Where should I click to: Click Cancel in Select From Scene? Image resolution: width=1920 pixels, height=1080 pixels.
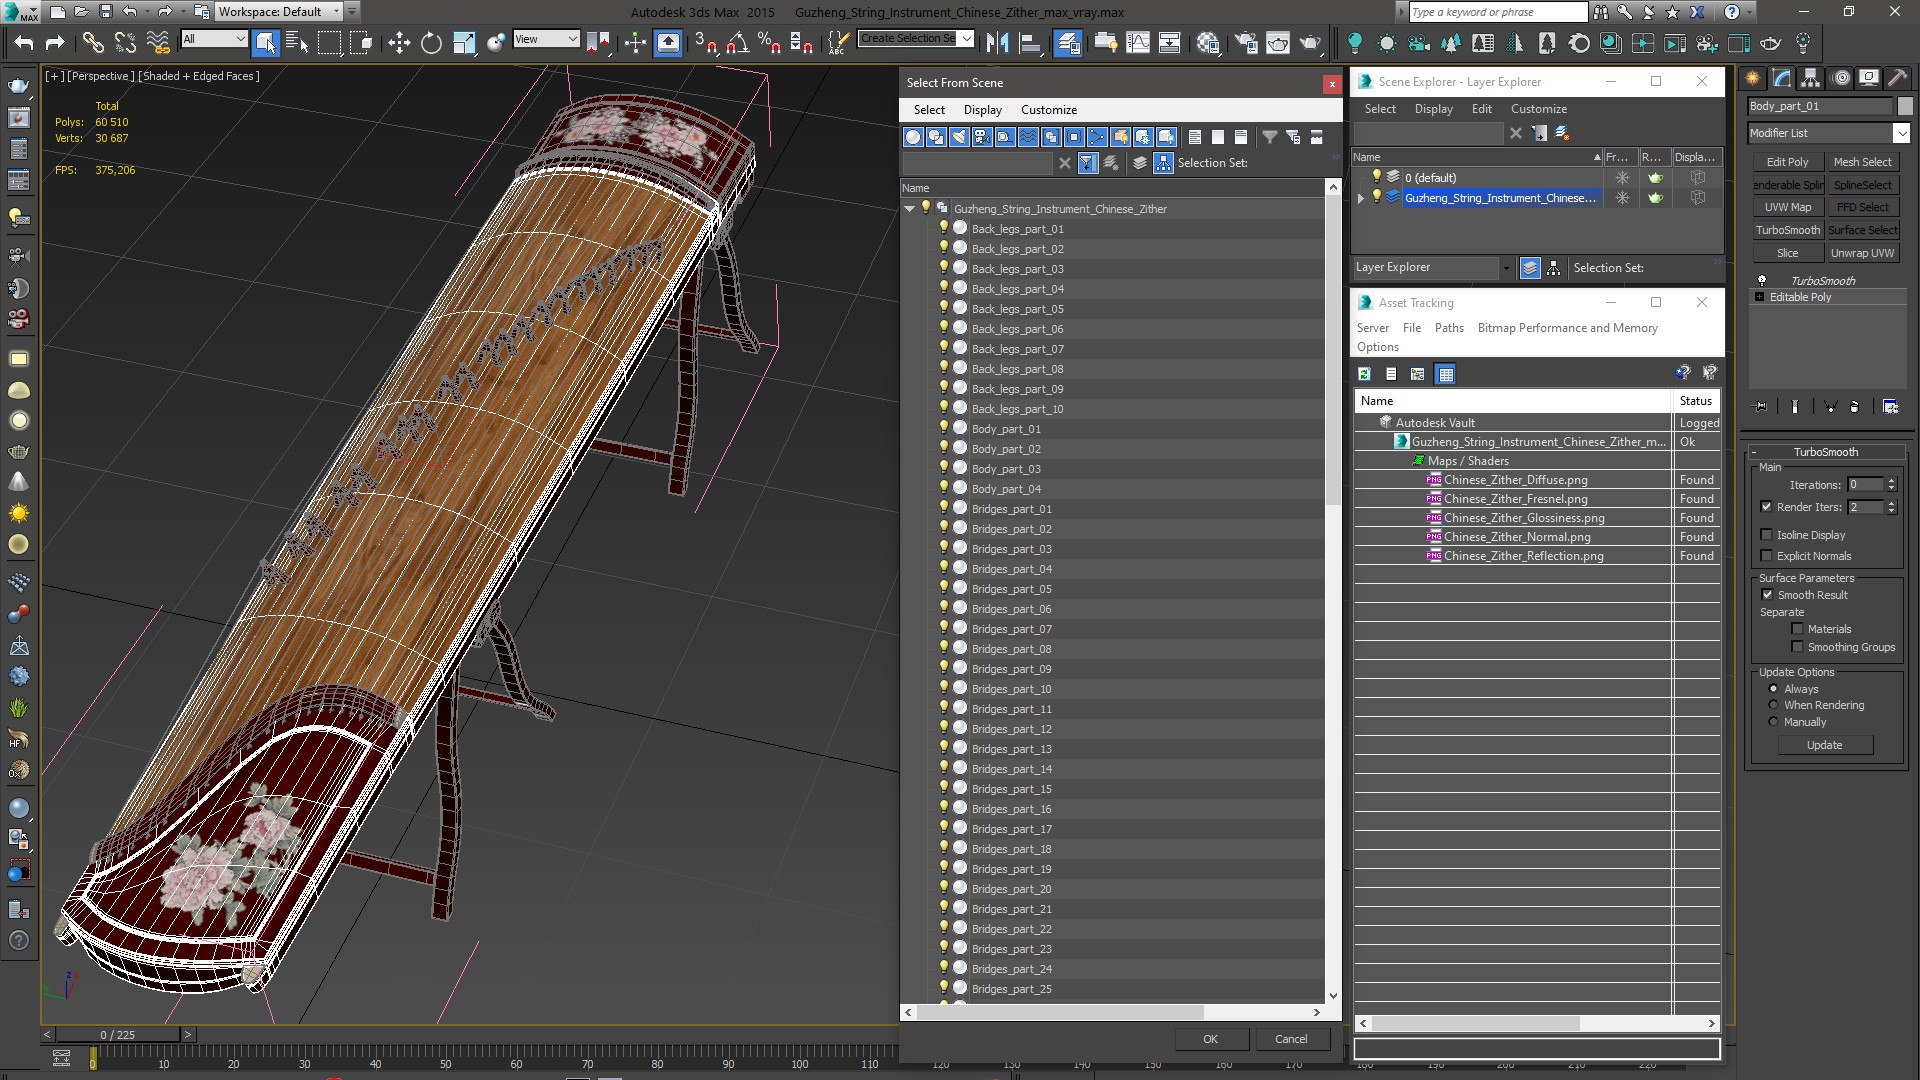1291,1039
